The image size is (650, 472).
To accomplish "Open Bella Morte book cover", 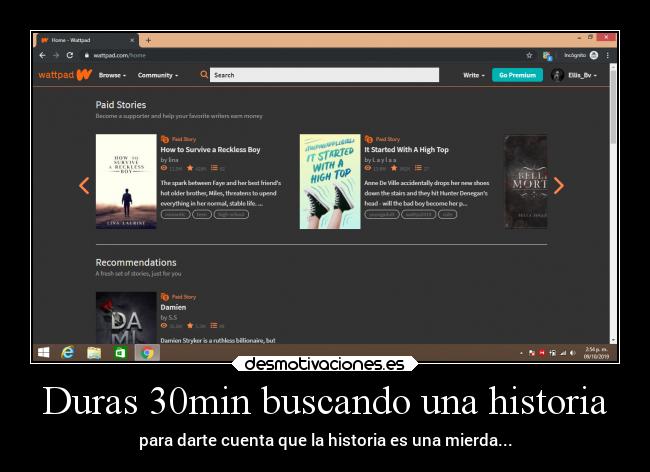I will tap(526, 182).
